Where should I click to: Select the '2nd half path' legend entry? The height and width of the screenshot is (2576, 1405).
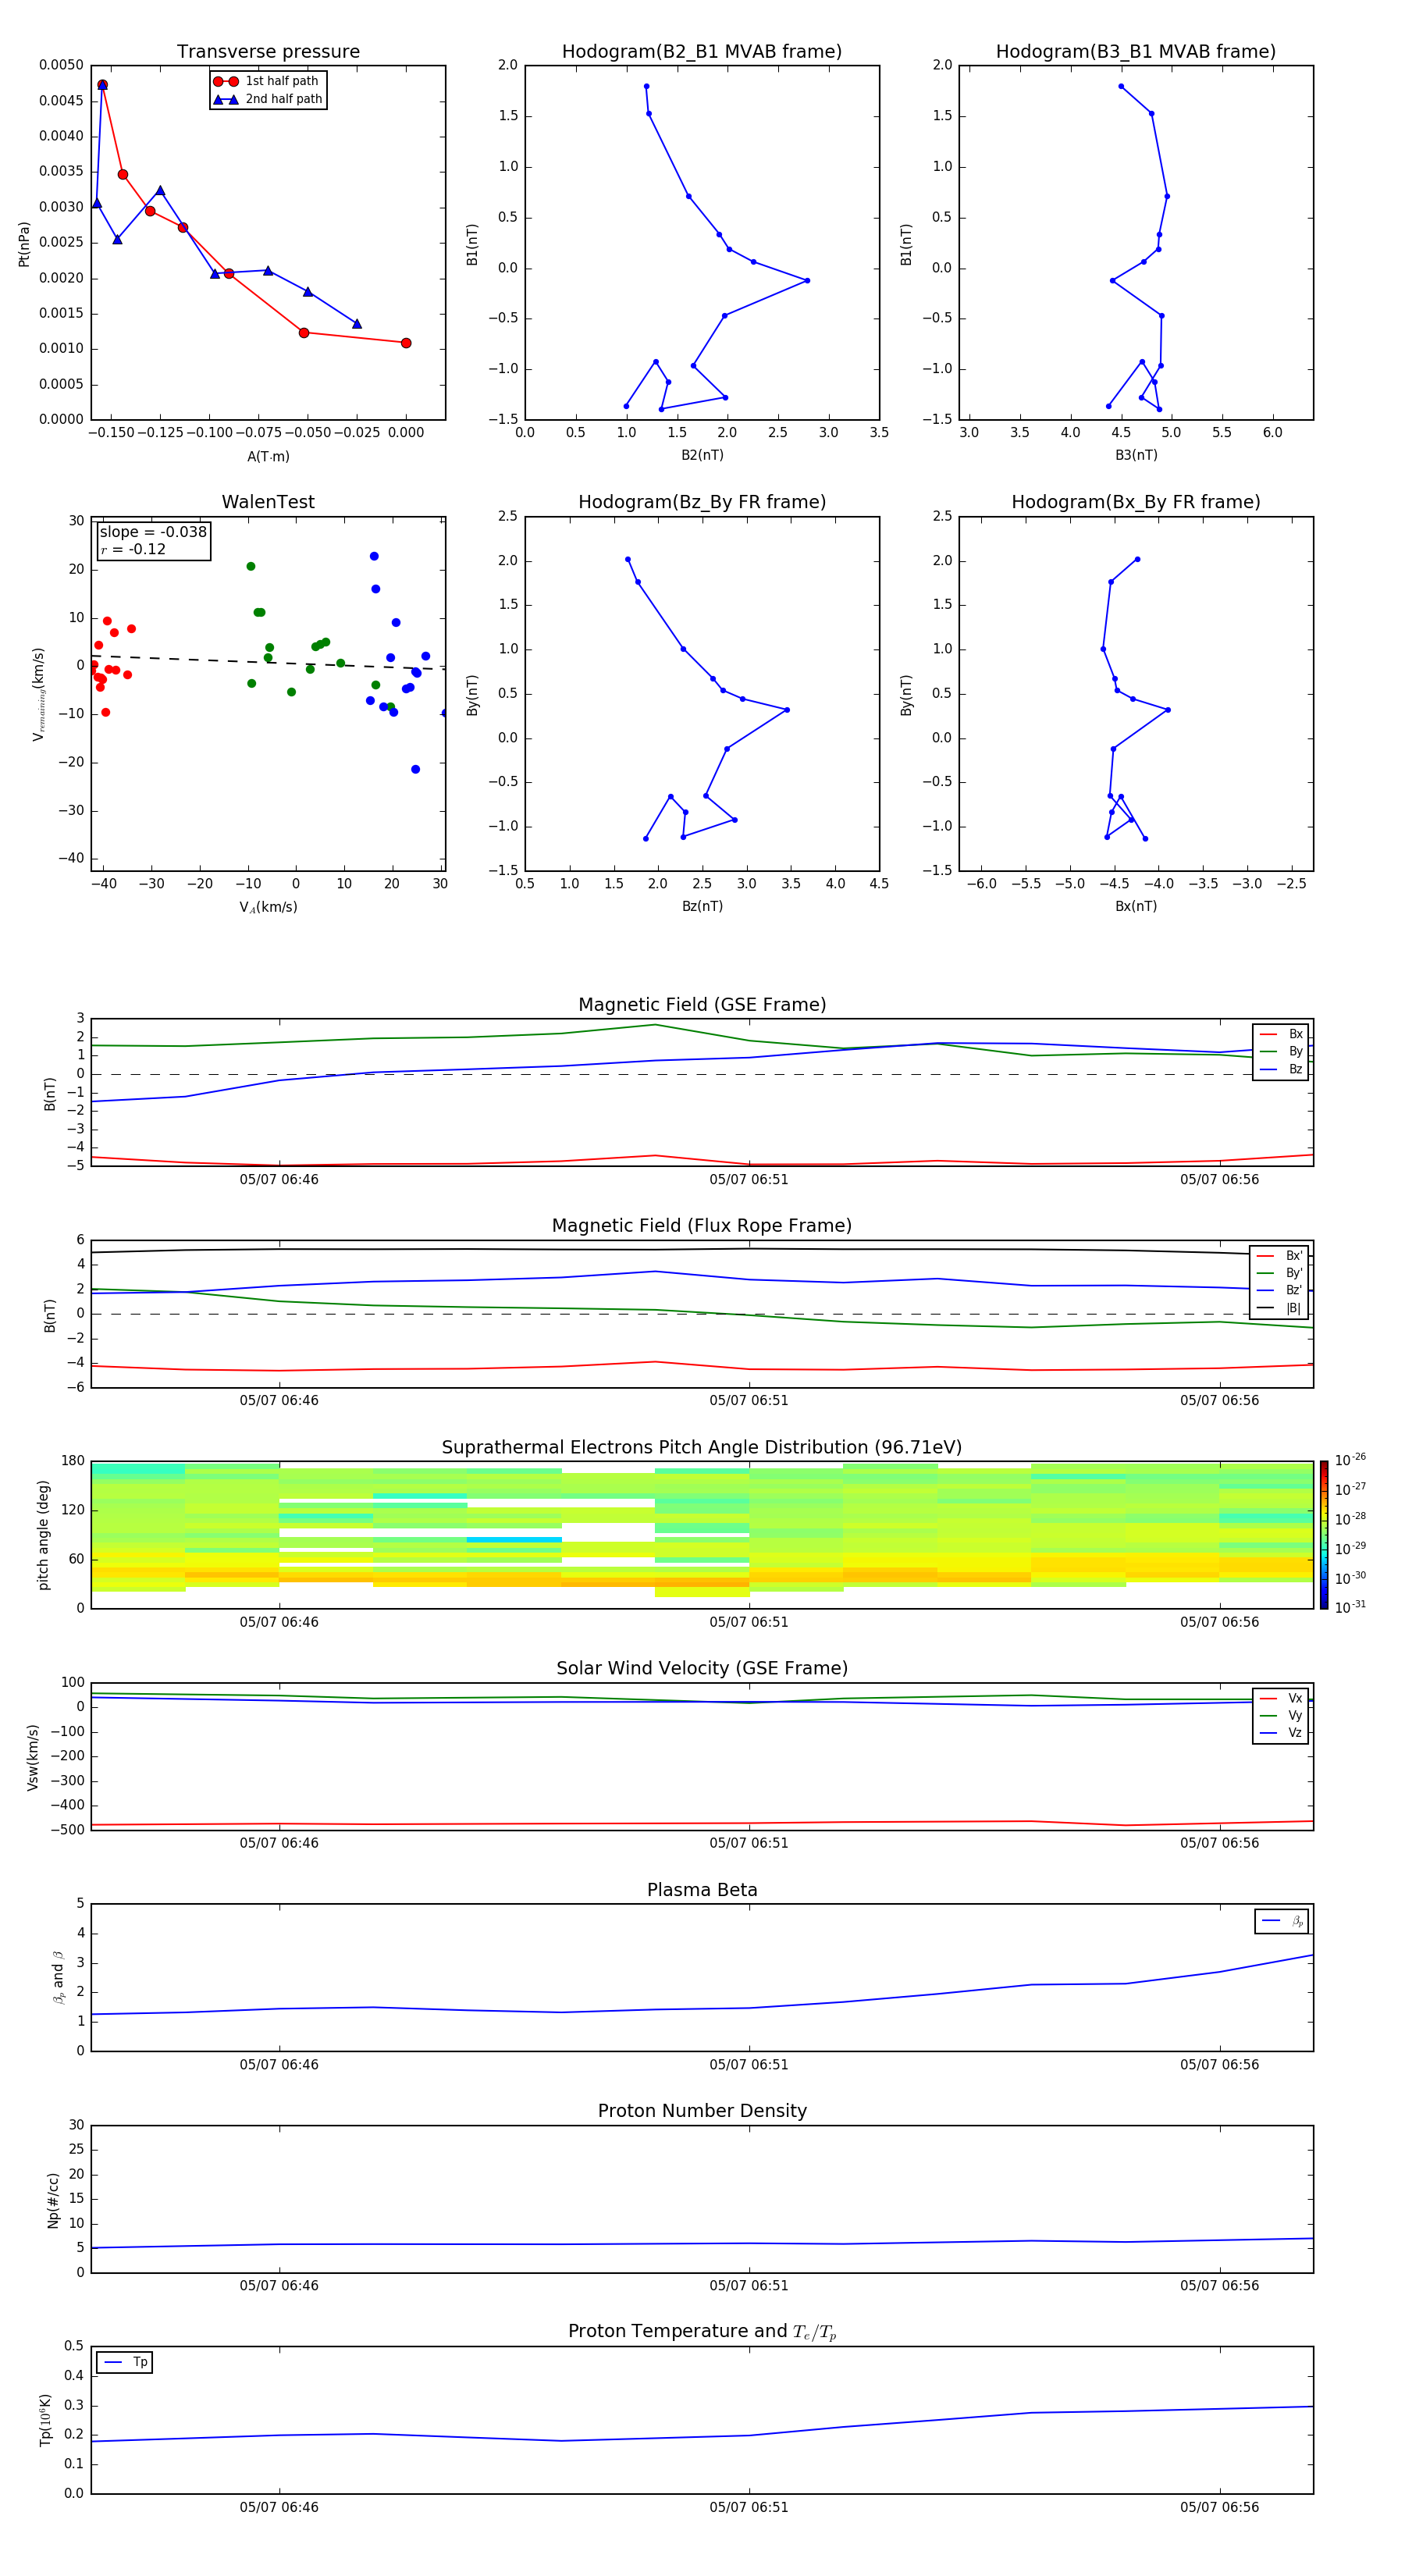(x=266, y=99)
